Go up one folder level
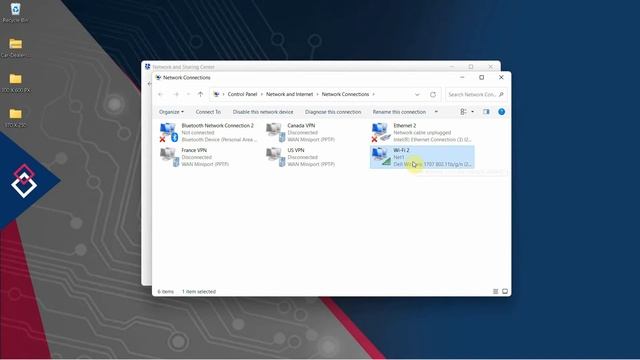 pos(200,94)
